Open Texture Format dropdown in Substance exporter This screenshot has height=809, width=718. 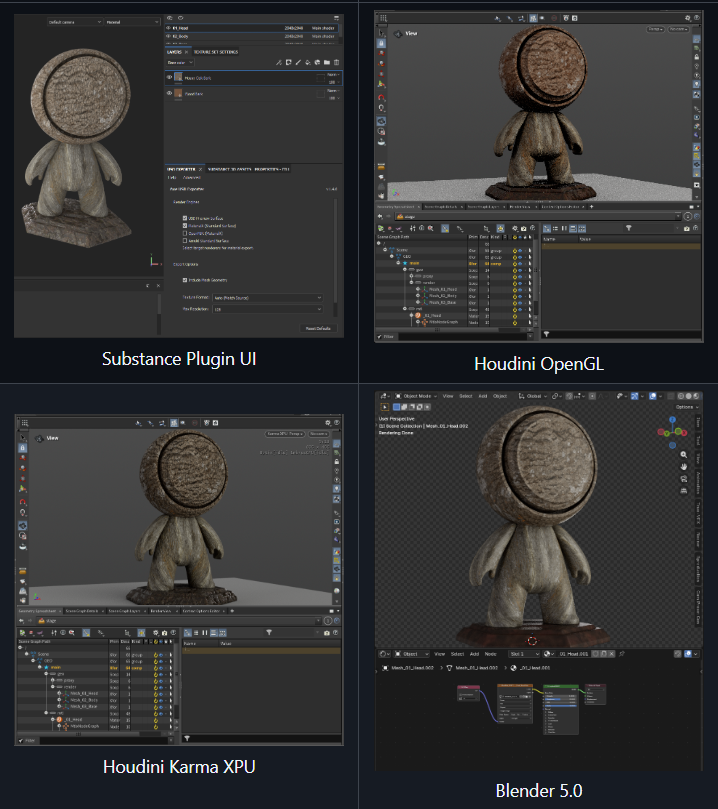click(x=267, y=298)
